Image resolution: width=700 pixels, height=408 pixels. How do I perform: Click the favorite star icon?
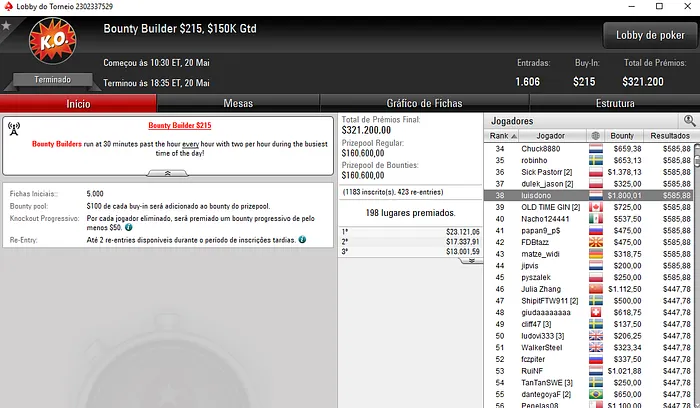pyautogui.click(x=6, y=25)
